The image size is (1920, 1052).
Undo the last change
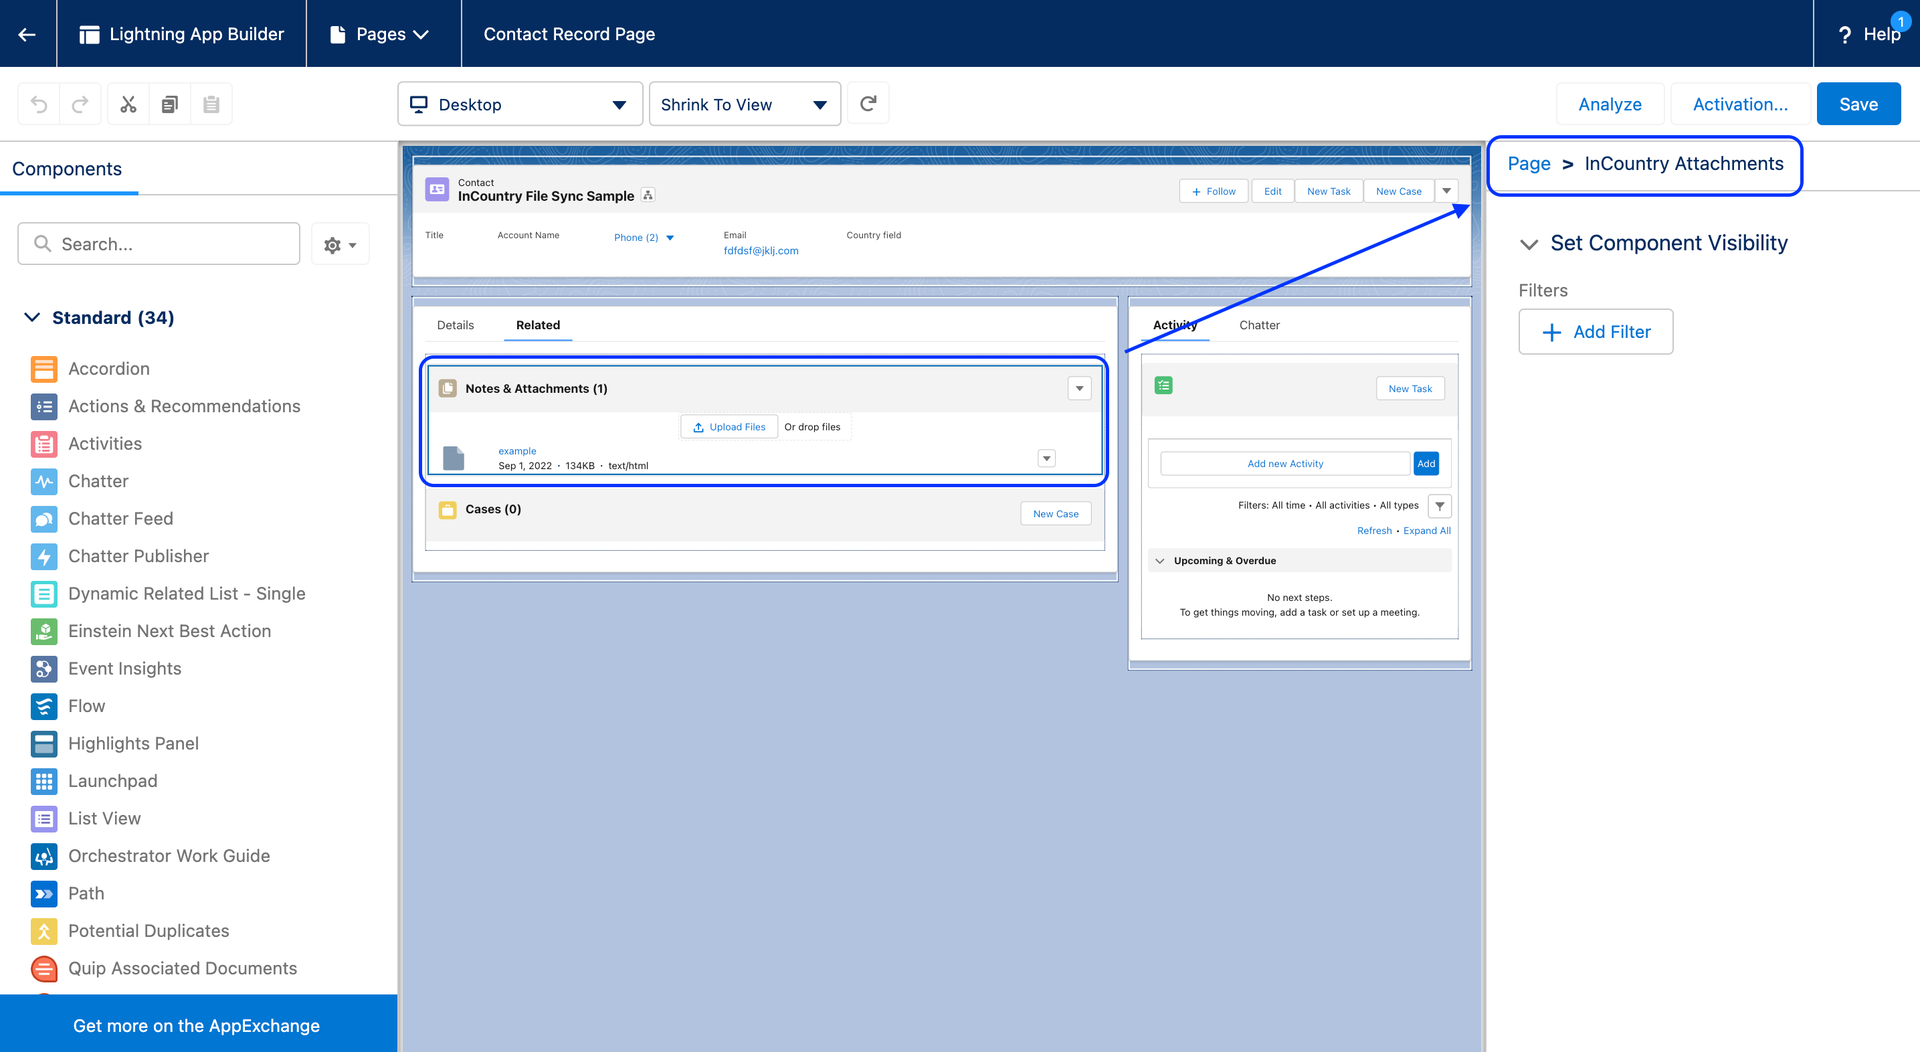(x=39, y=104)
